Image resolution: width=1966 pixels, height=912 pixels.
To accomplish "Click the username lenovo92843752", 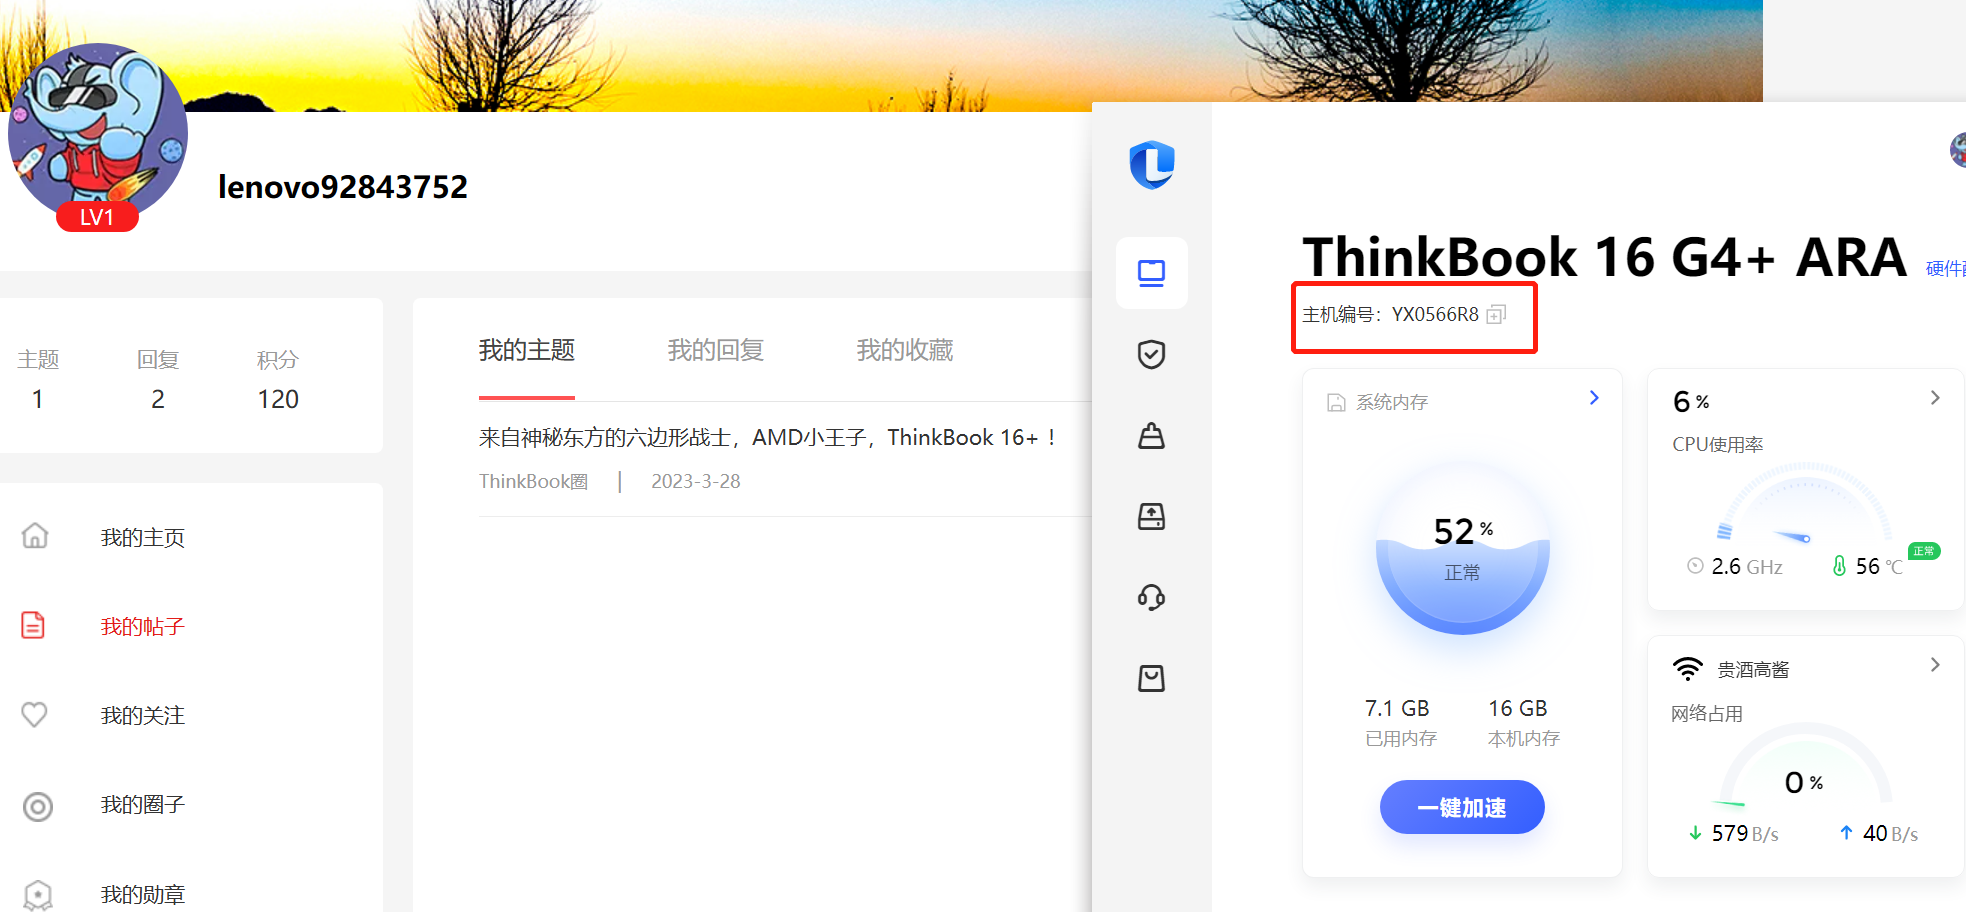I will (x=343, y=187).
